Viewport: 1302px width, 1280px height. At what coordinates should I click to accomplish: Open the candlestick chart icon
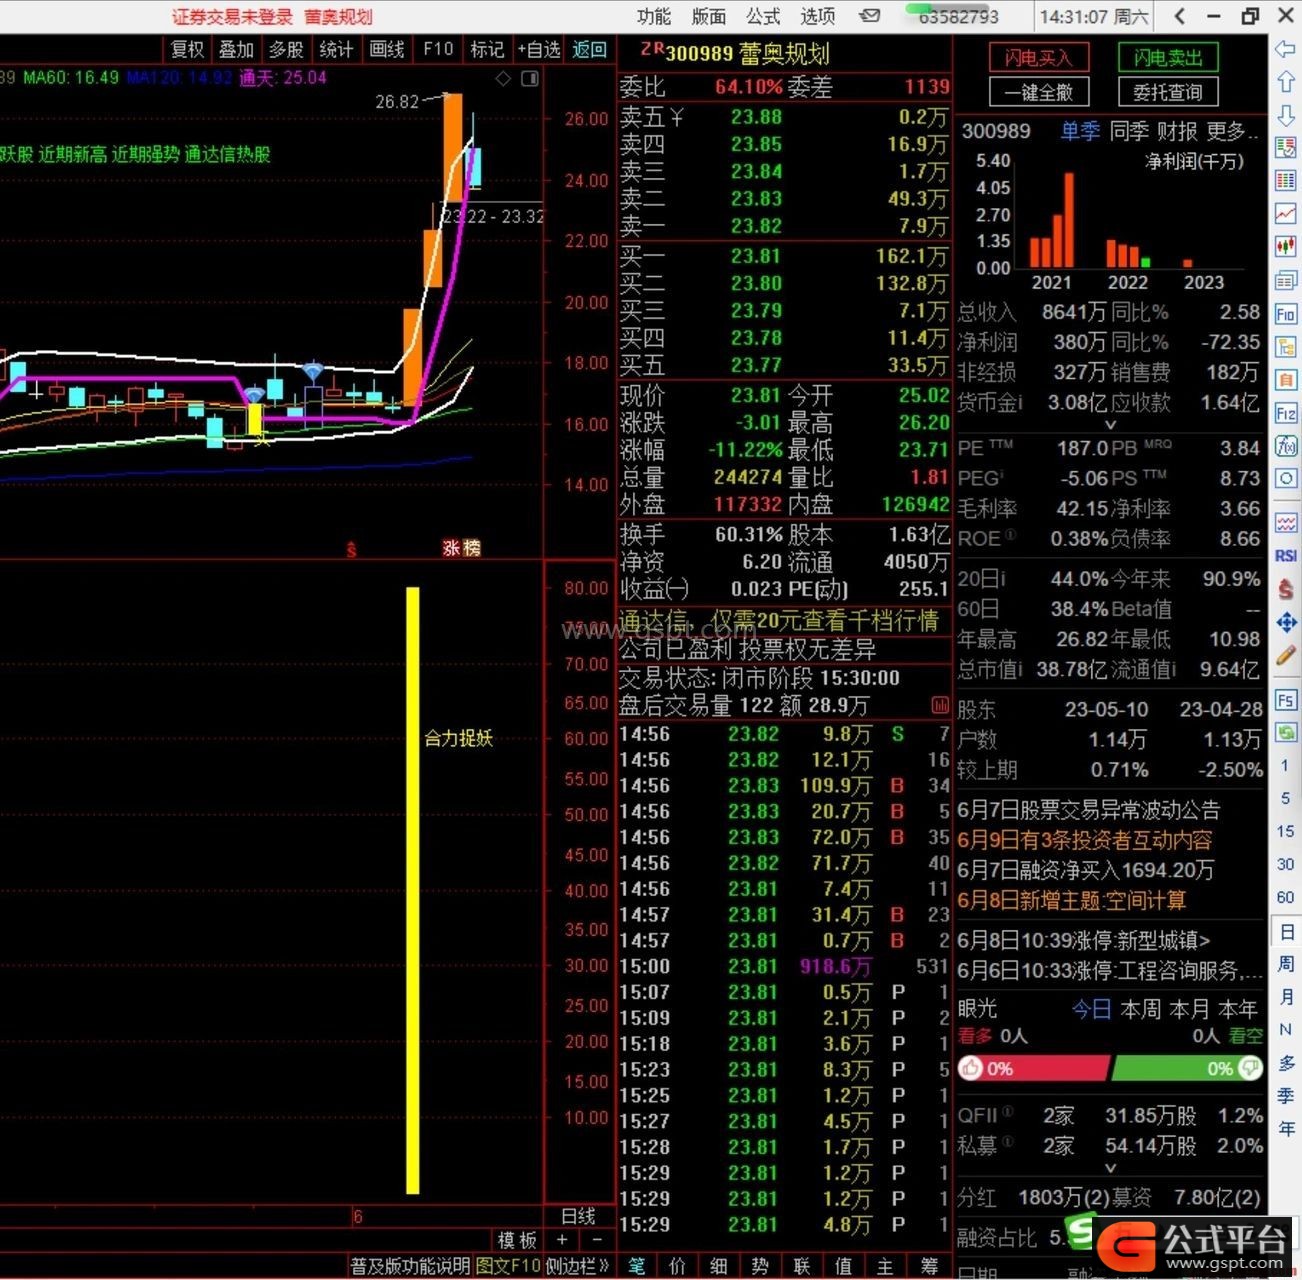[1286, 246]
